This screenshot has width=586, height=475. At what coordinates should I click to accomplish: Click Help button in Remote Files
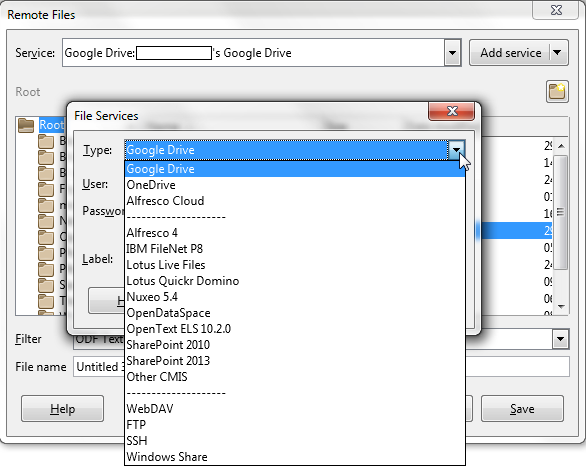62,409
